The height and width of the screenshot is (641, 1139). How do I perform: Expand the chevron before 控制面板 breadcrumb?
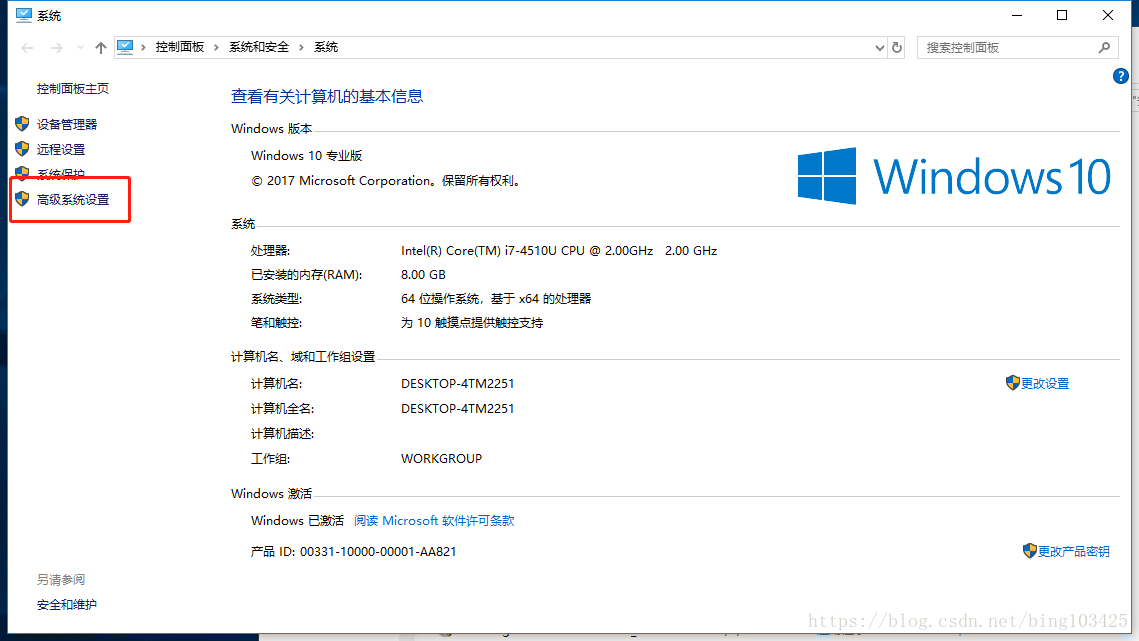tap(143, 47)
